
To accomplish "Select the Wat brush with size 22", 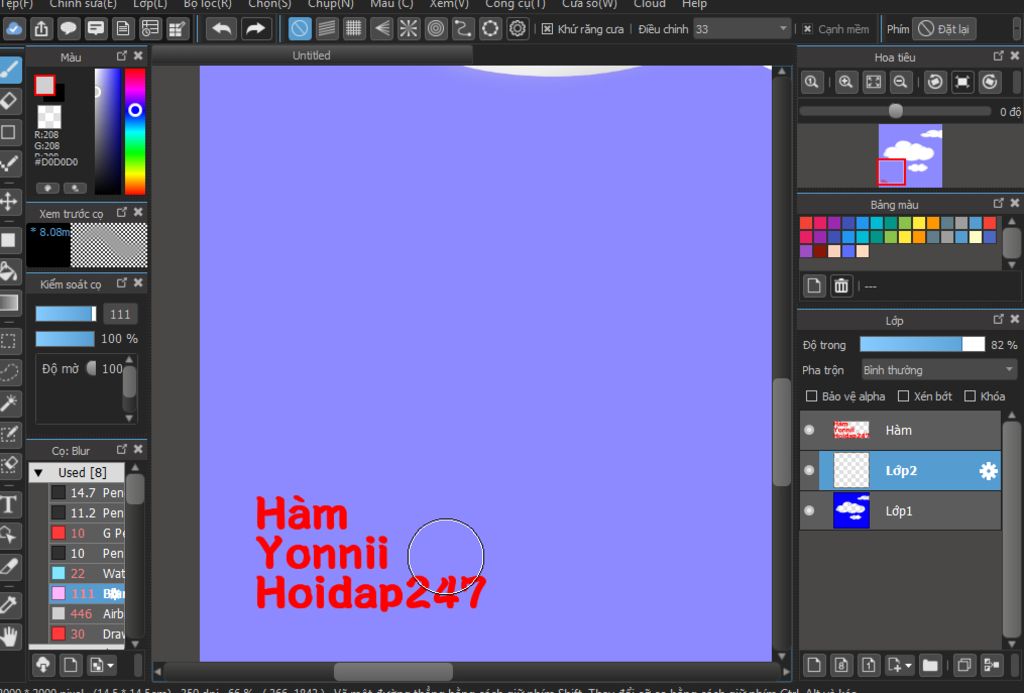I will 87,573.
